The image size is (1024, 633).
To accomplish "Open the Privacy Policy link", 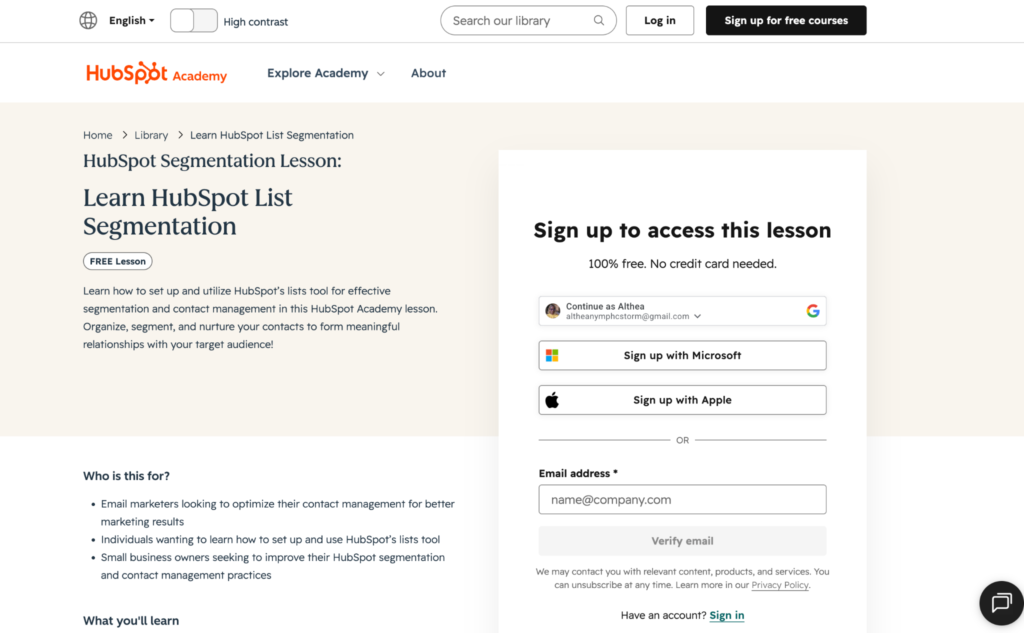I will (780, 585).
